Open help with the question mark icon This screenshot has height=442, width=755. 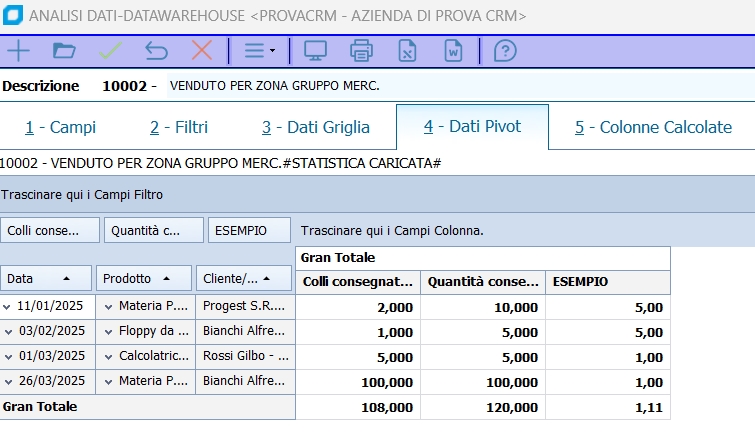point(505,50)
